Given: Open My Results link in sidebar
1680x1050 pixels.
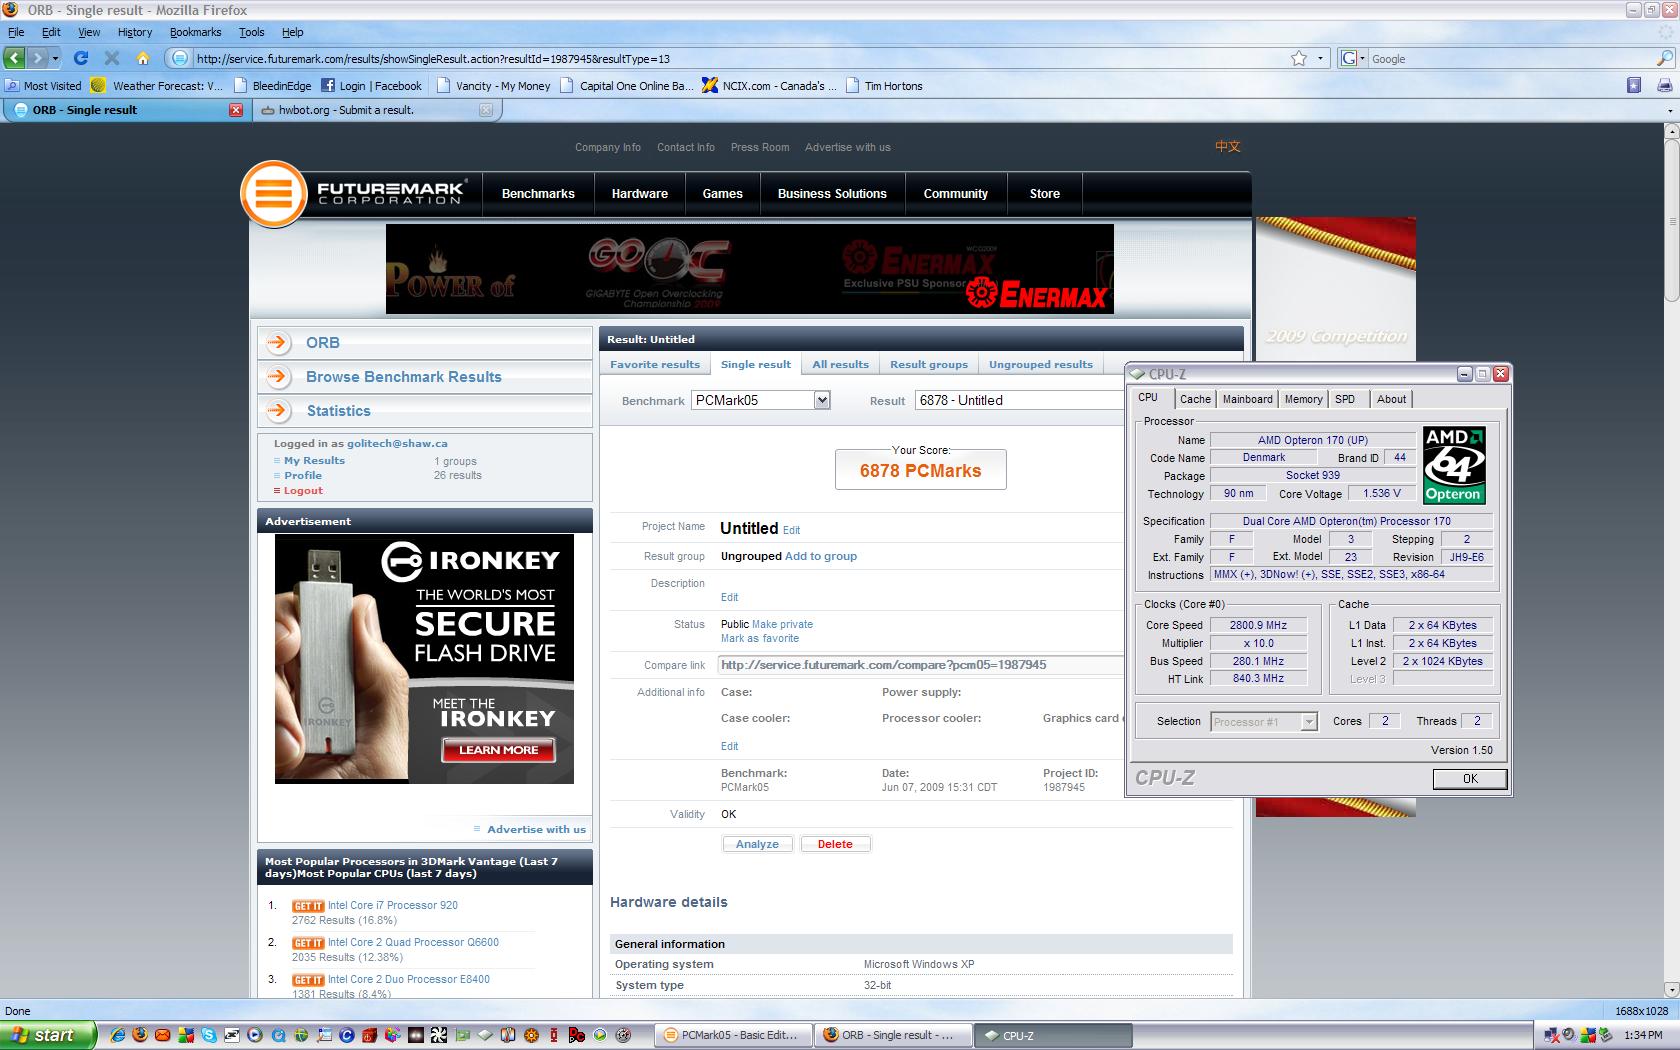Looking at the screenshot, I should coord(314,461).
